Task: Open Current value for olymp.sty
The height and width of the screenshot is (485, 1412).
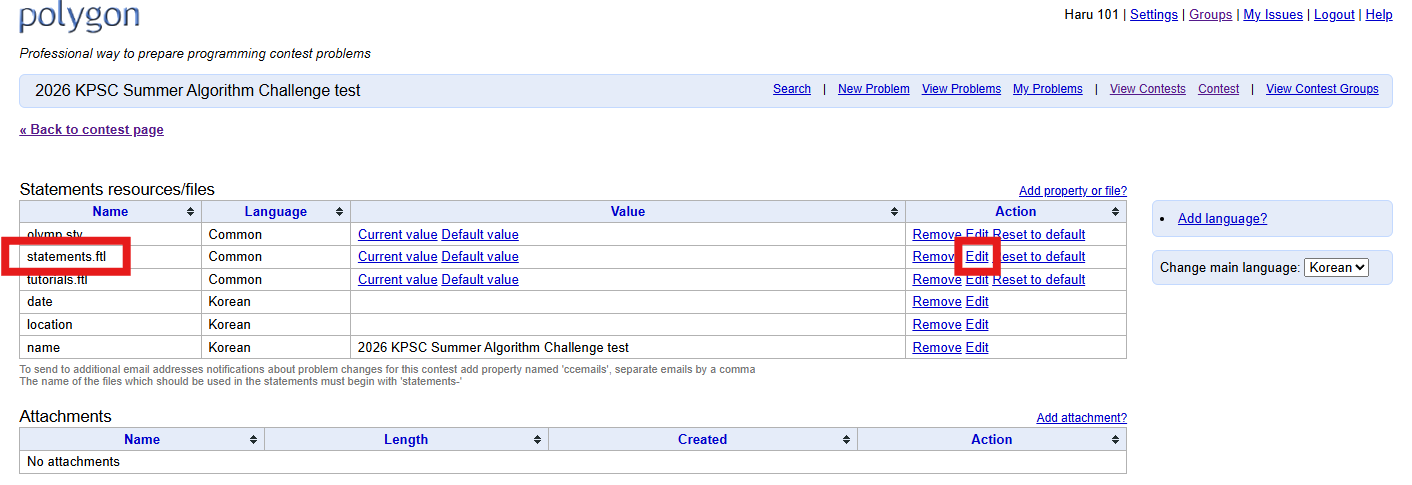Action: (x=398, y=235)
